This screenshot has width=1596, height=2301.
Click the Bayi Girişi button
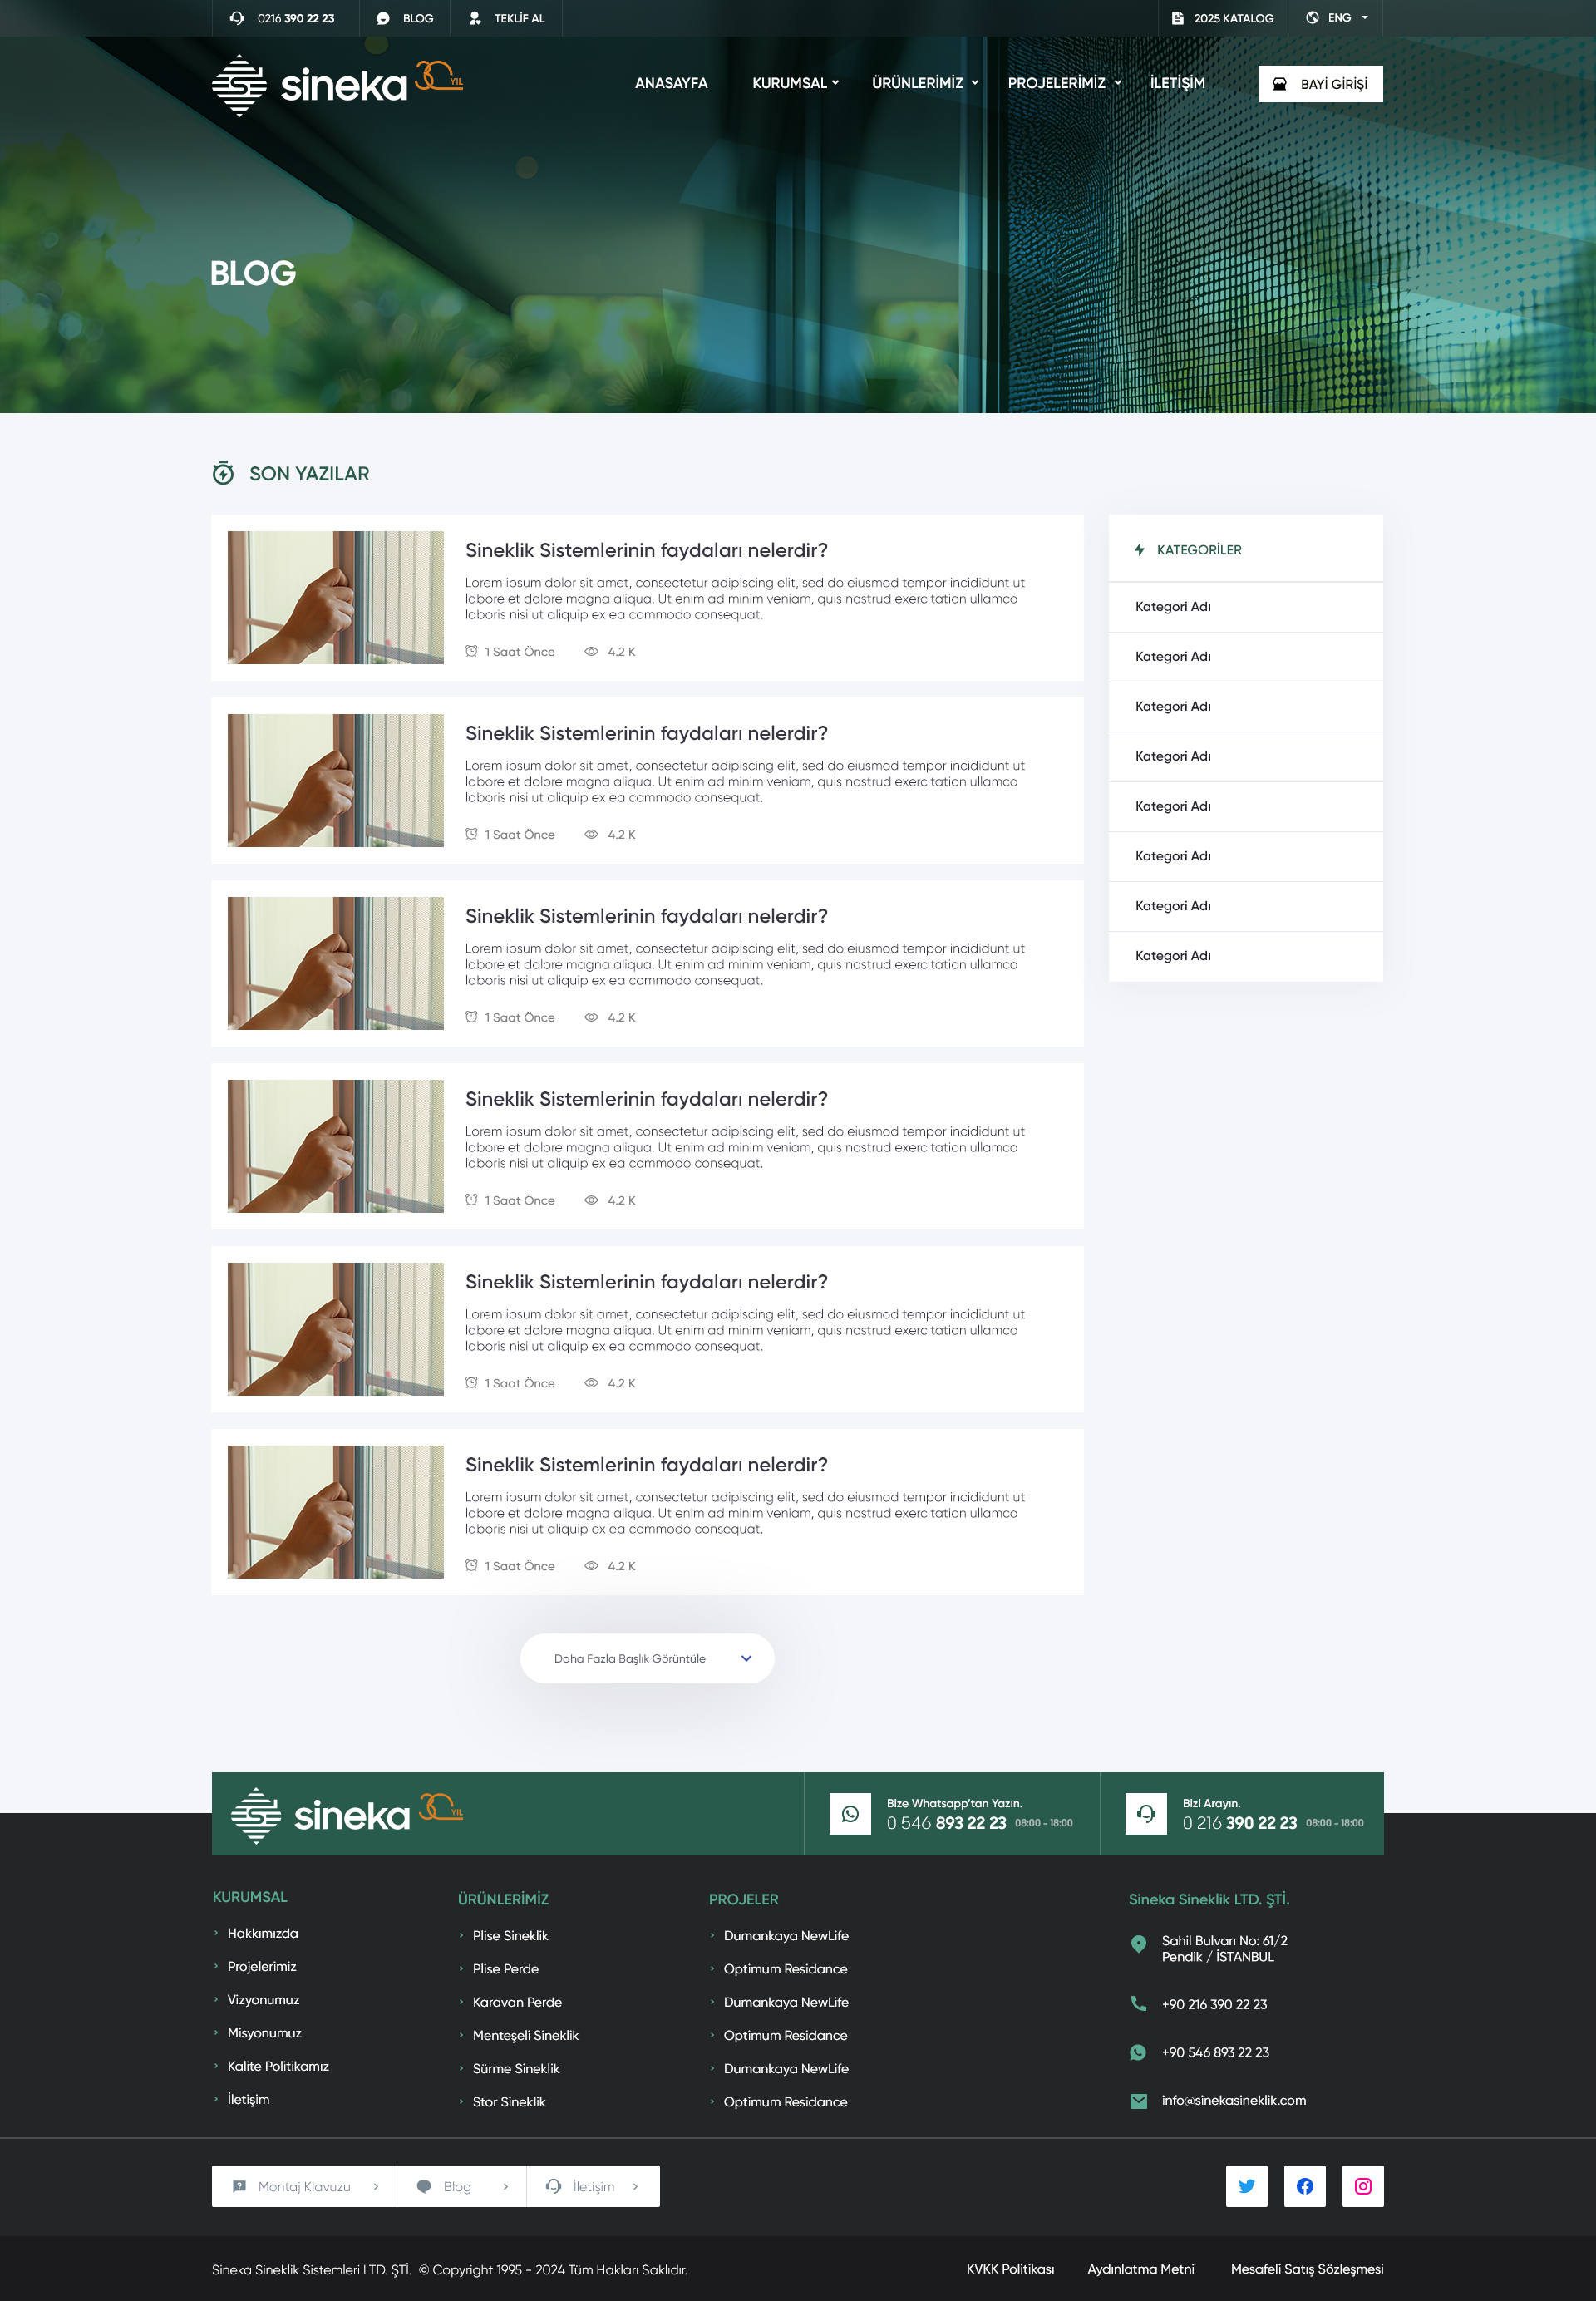[x=1319, y=84]
